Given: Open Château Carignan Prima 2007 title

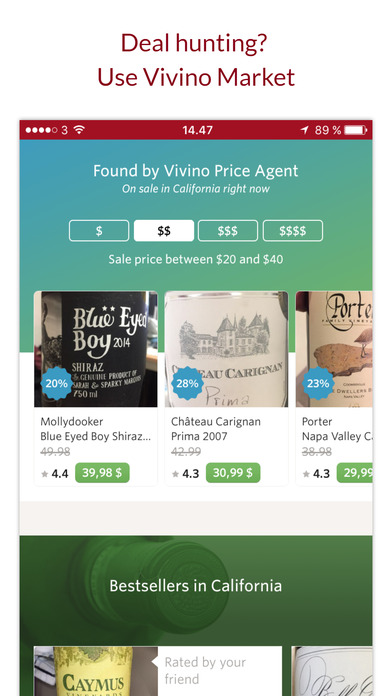Looking at the screenshot, I should [x=216, y=429].
